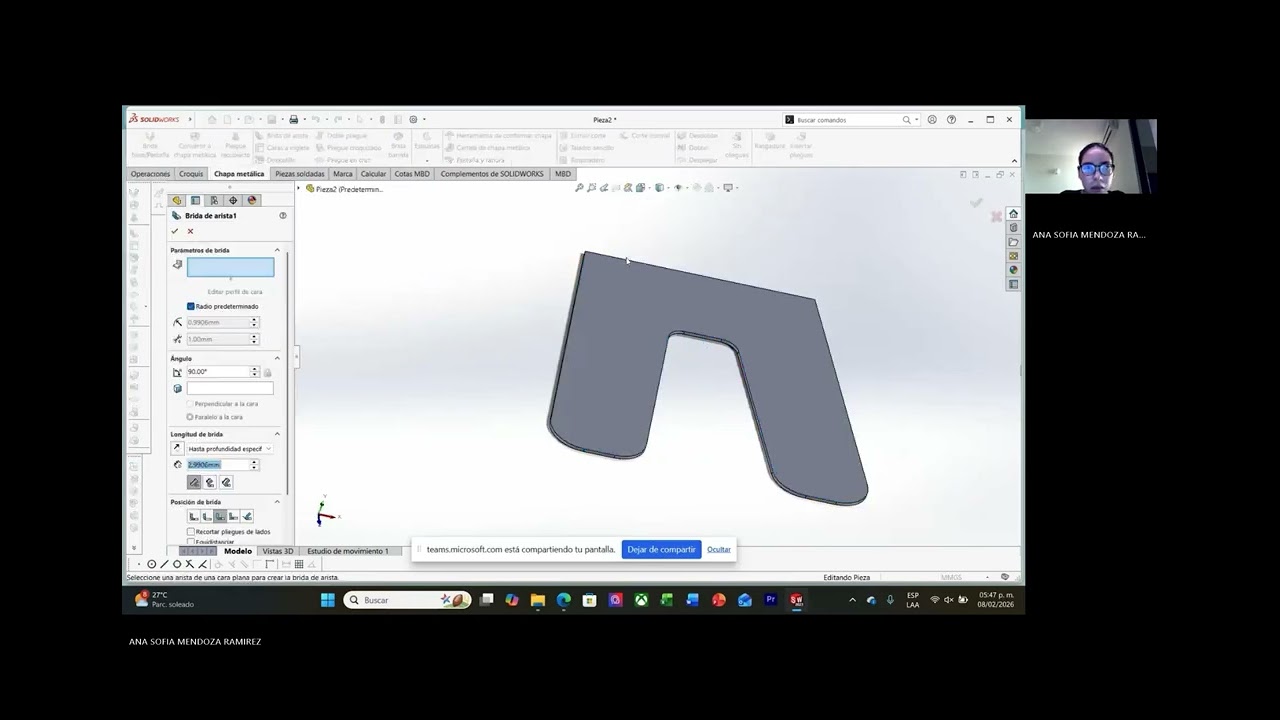The height and width of the screenshot is (720, 1280).
Task: Collapse the Ángulo section
Action: pos(277,358)
